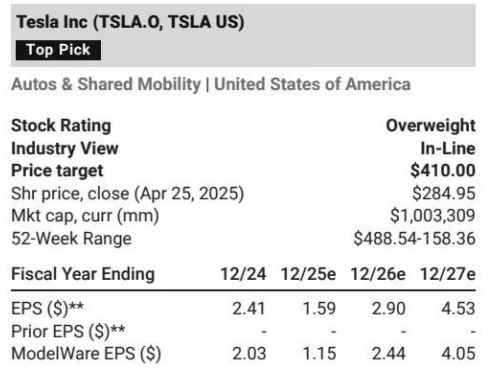Select the Overweight stock rating value
The image size is (494, 377).
coord(431,126)
